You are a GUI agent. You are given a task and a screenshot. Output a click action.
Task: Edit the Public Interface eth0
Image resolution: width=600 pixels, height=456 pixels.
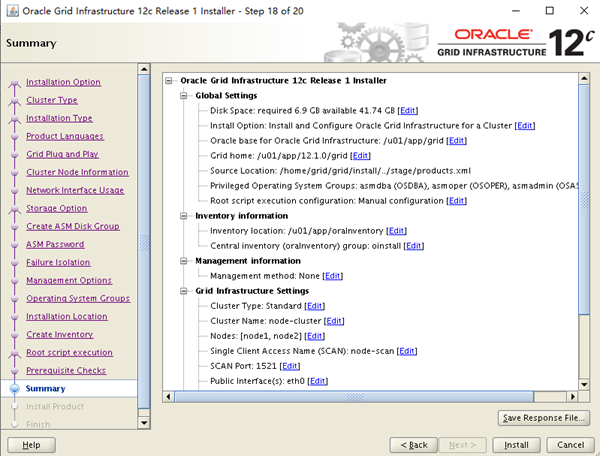[x=318, y=381]
